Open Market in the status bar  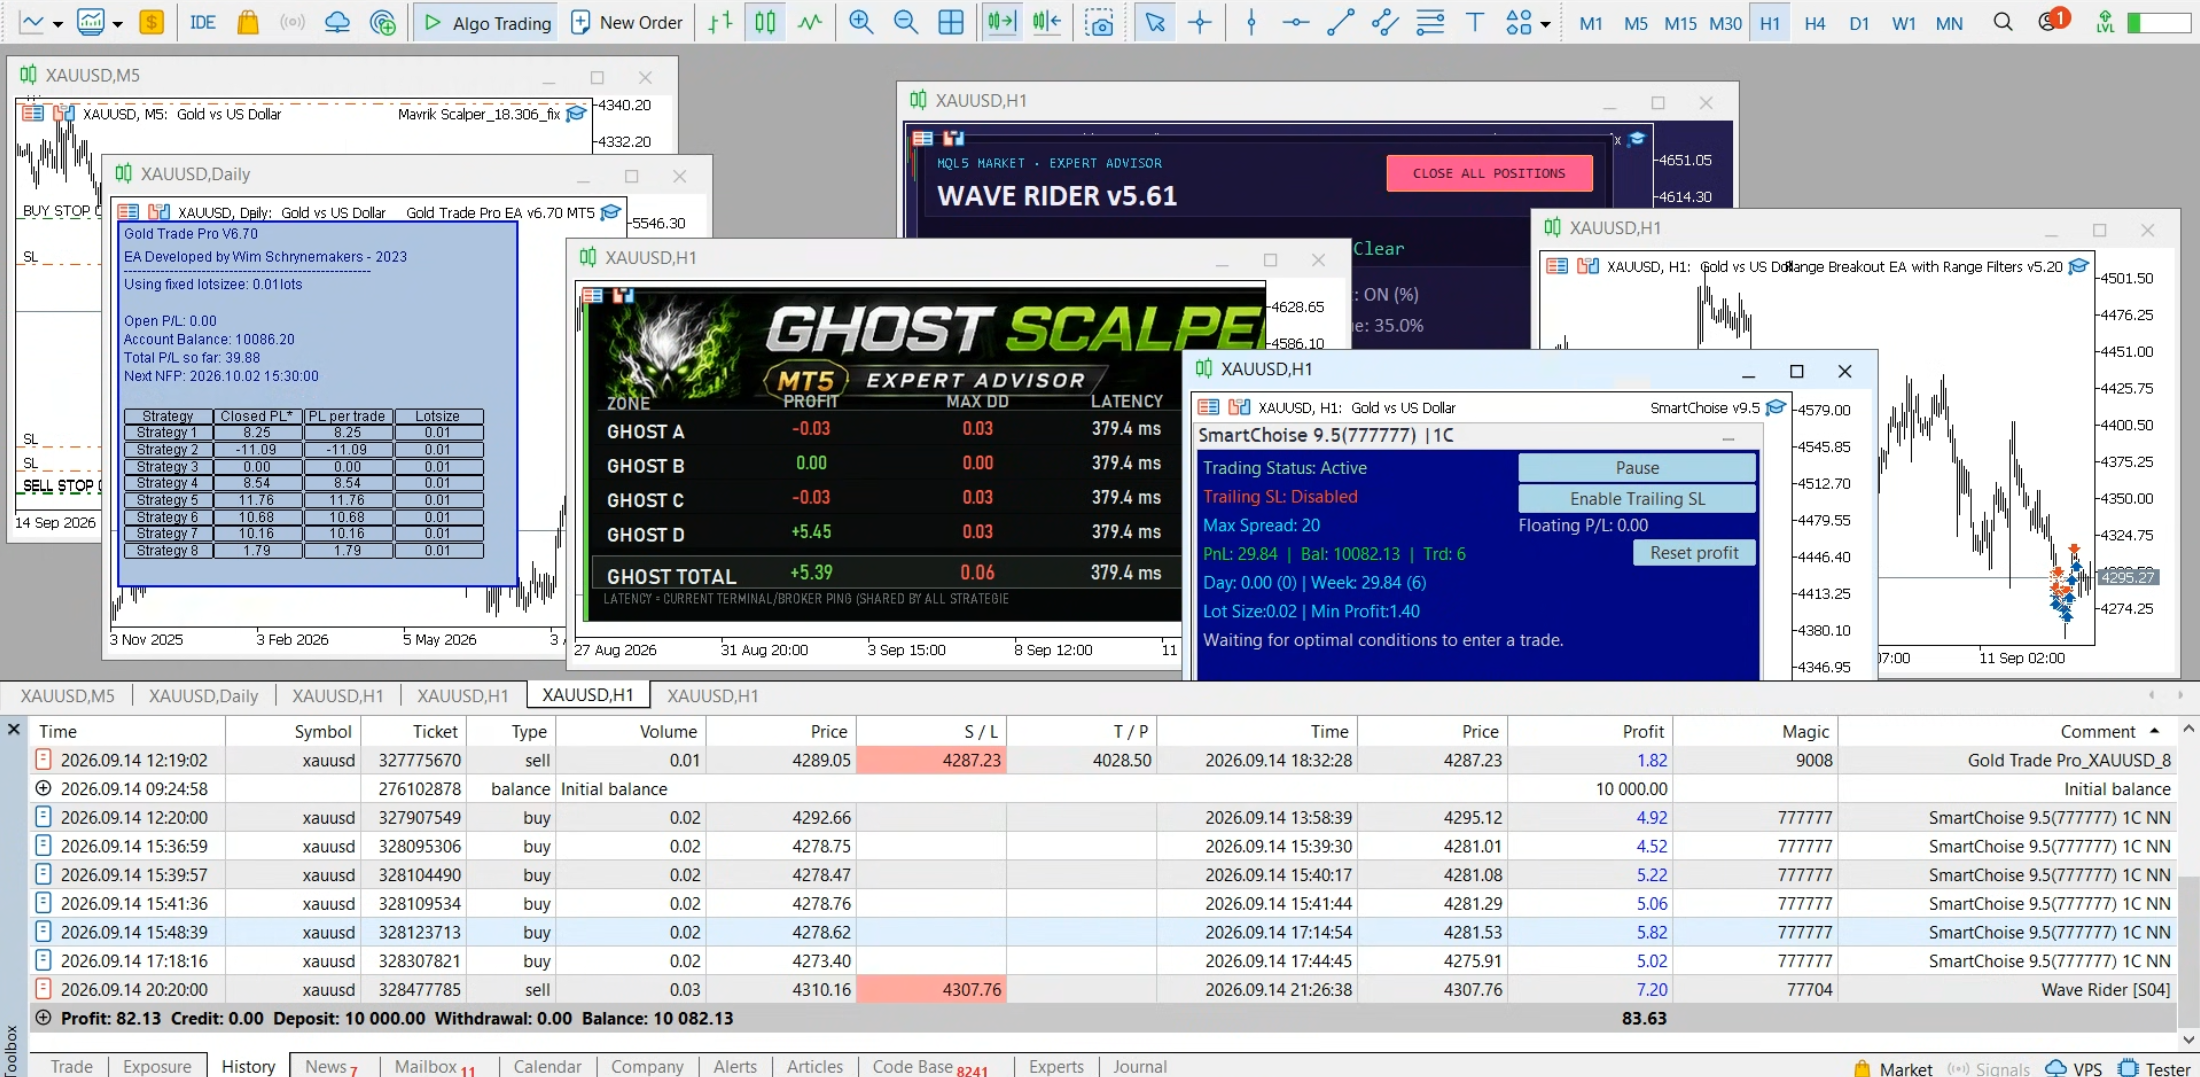[1893, 1068]
